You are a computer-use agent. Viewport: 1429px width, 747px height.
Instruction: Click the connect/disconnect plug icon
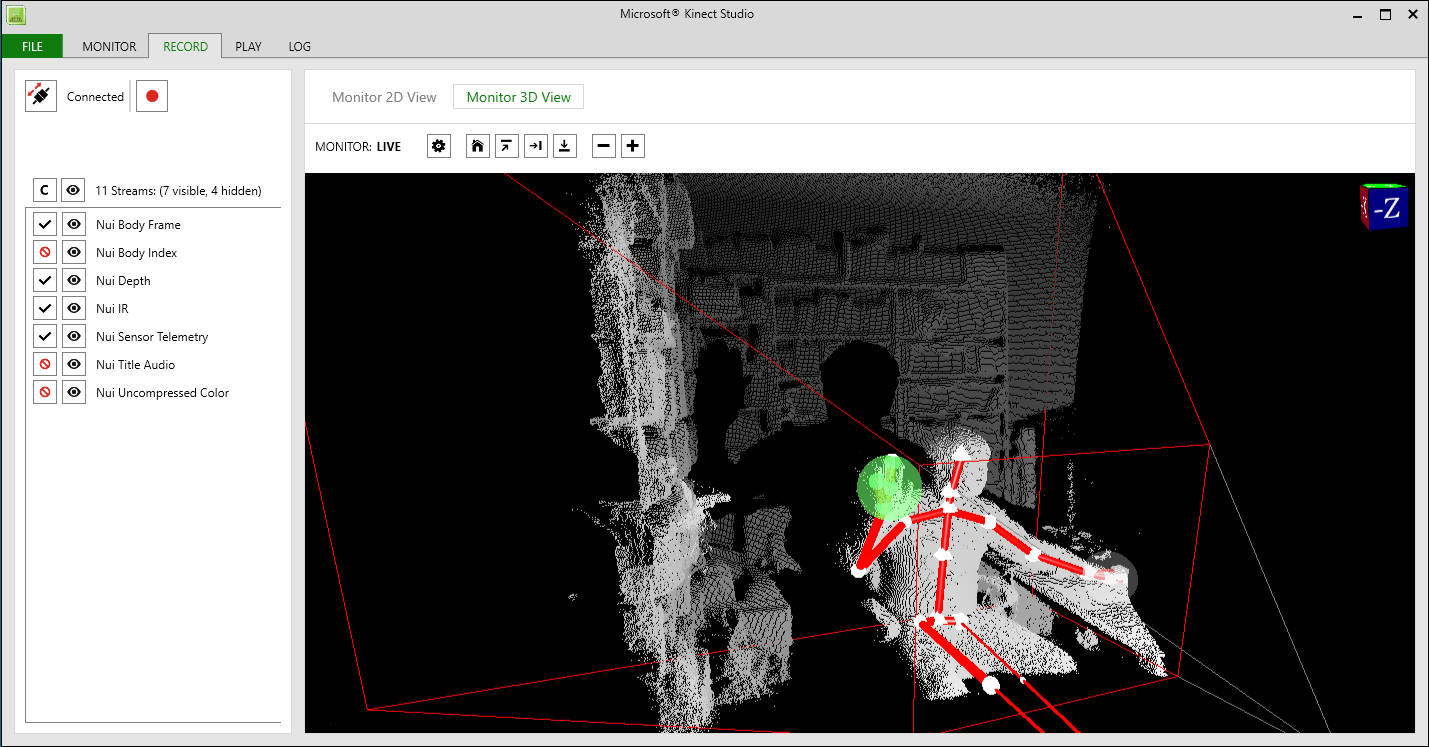(x=41, y=96)
